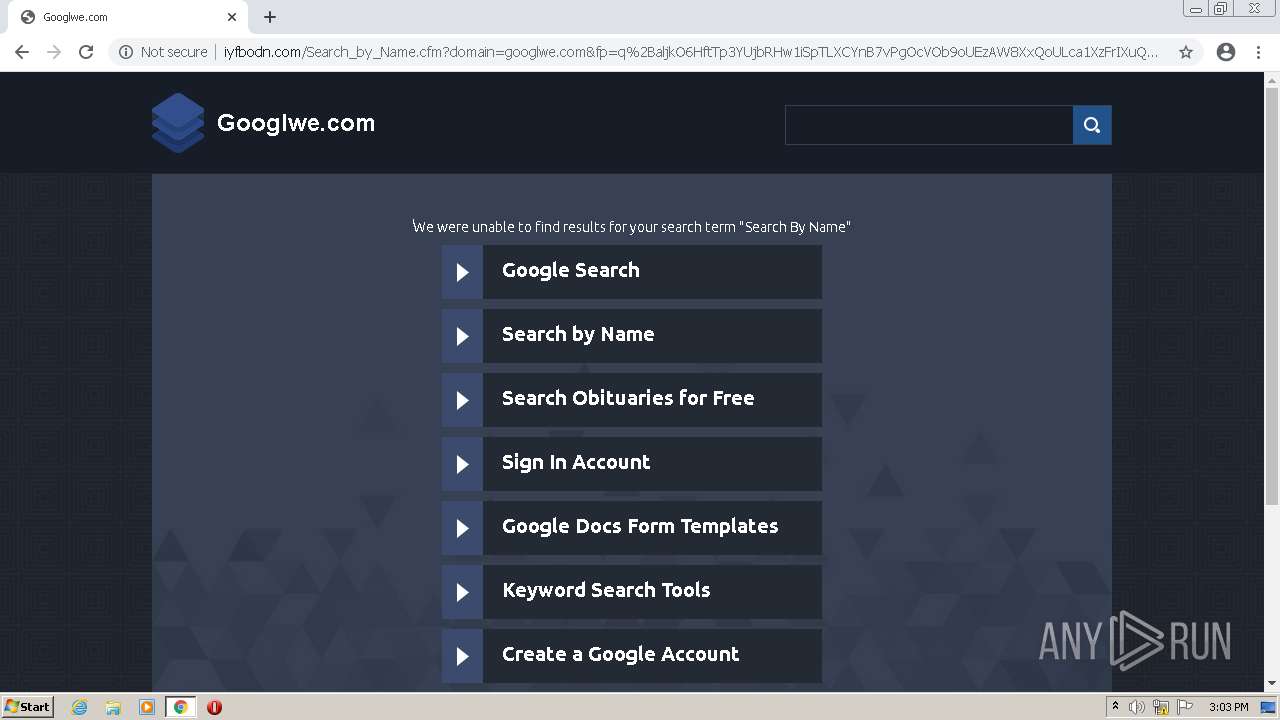Image resolution: width=1280 pixels, height=720 pixels.
Task: Click the arrow icon beside Search Obituaries for Free
Action: coord(462,400)
